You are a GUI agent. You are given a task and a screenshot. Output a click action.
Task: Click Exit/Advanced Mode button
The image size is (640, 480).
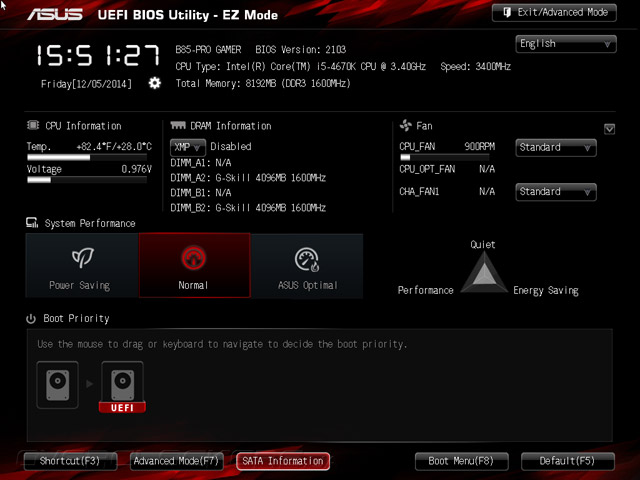[x=554, y=13]
